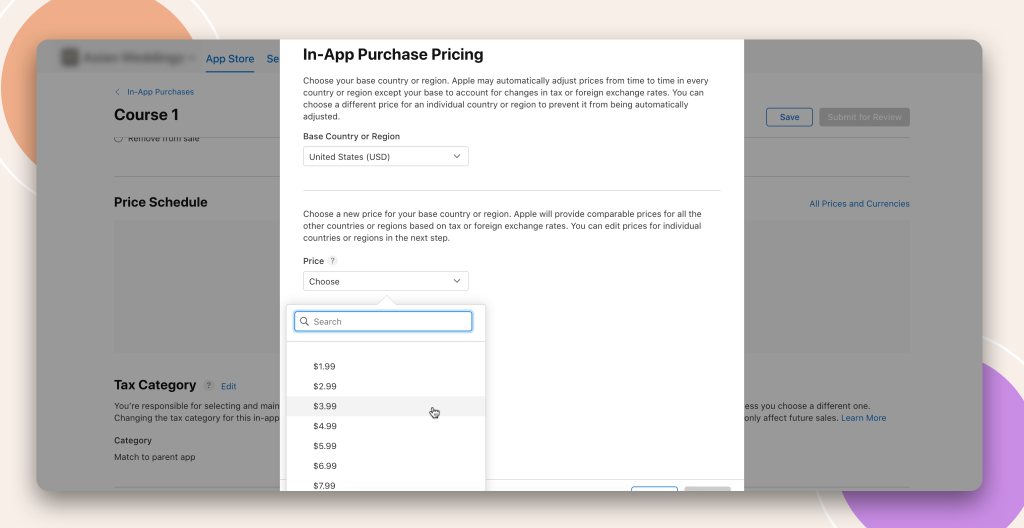The height and width of the screenshot is (528, 1024).
Task: Open the Learn More link
Action: click(x=863, y=418)
